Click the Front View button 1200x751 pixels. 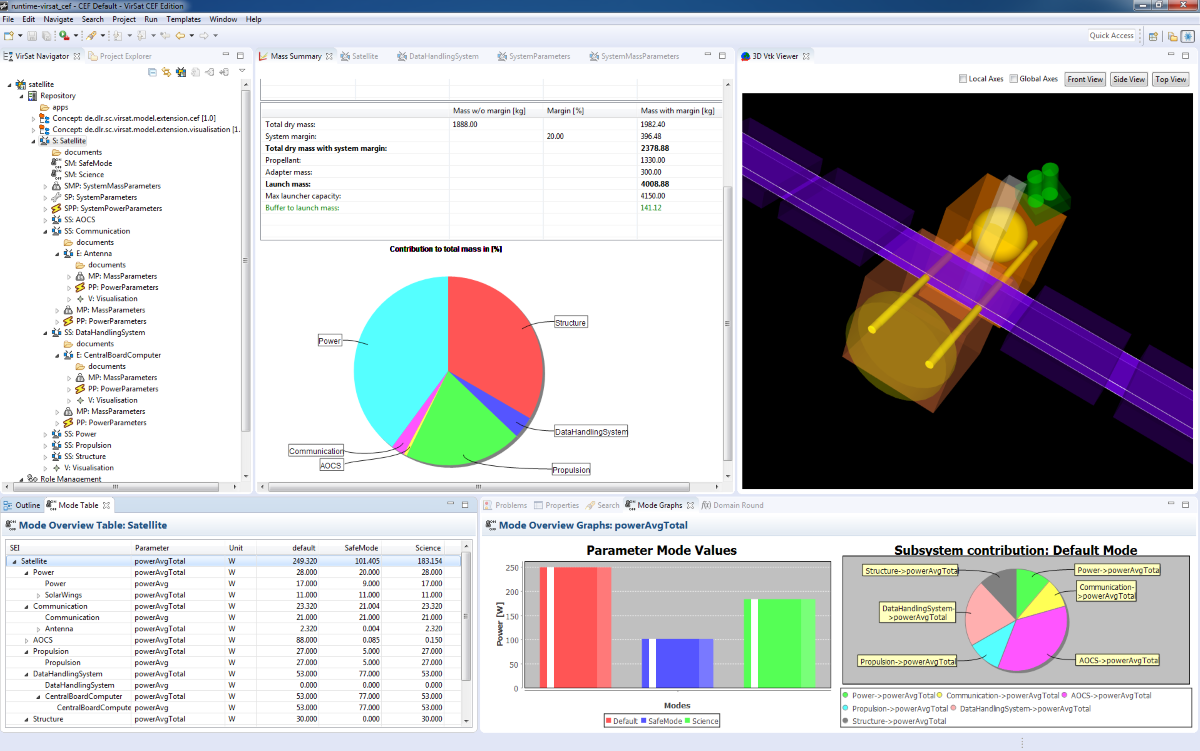(1085, 79)
